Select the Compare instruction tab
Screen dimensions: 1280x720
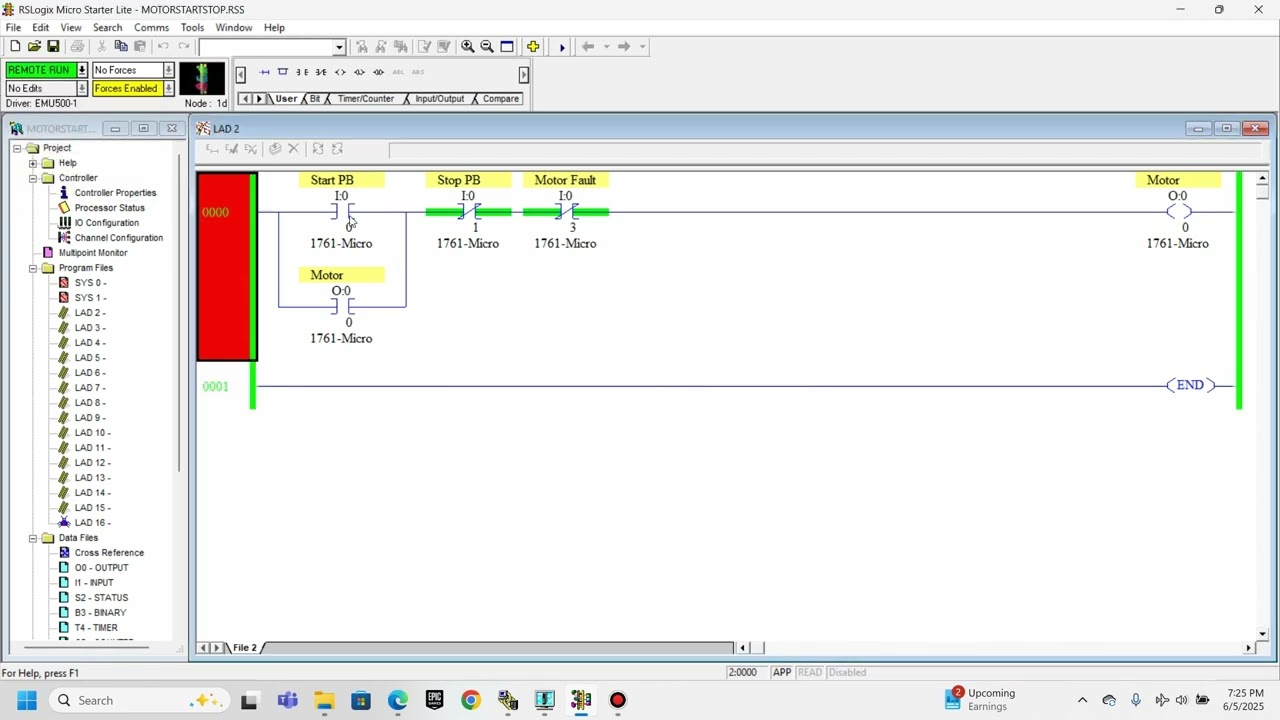(501, 99)
